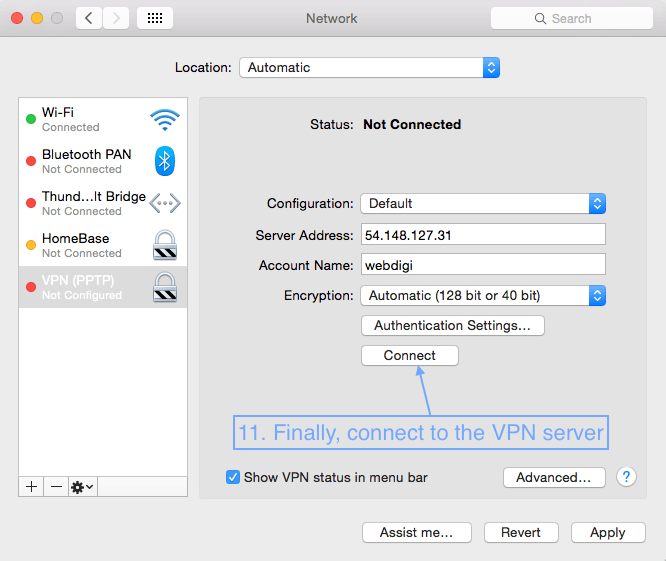Image resolution: width=666 pixels, height=561 pixels.
Task: Click the VPN (PPTP) lock icon
Action: 165,287
